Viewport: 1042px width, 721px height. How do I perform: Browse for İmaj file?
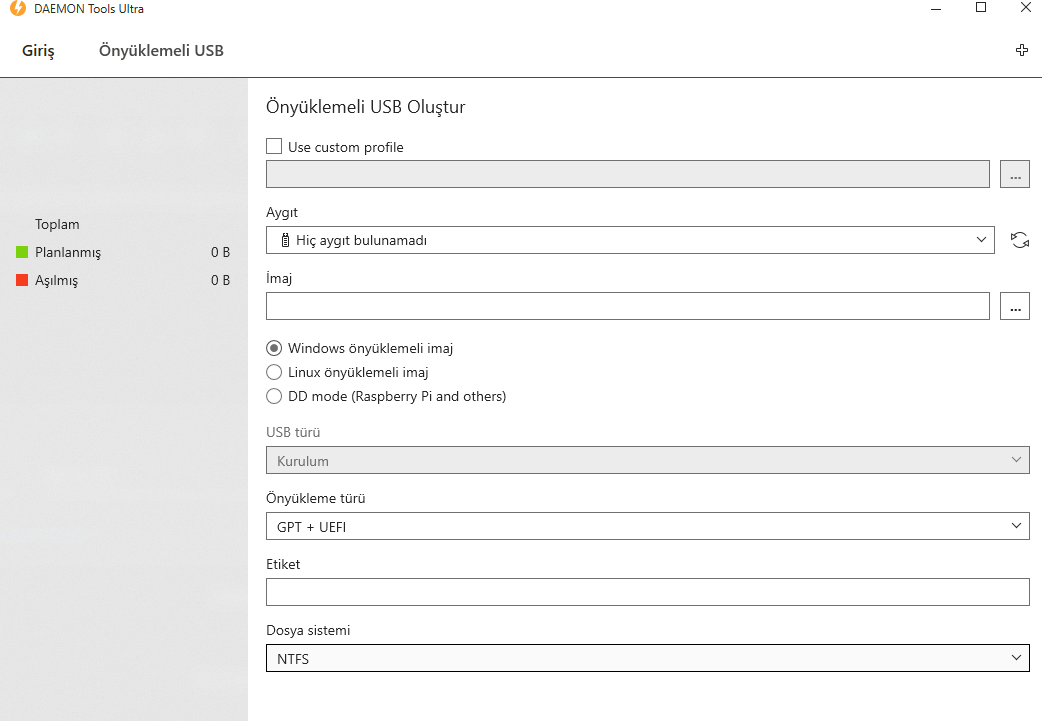(x=1014, y=307)
